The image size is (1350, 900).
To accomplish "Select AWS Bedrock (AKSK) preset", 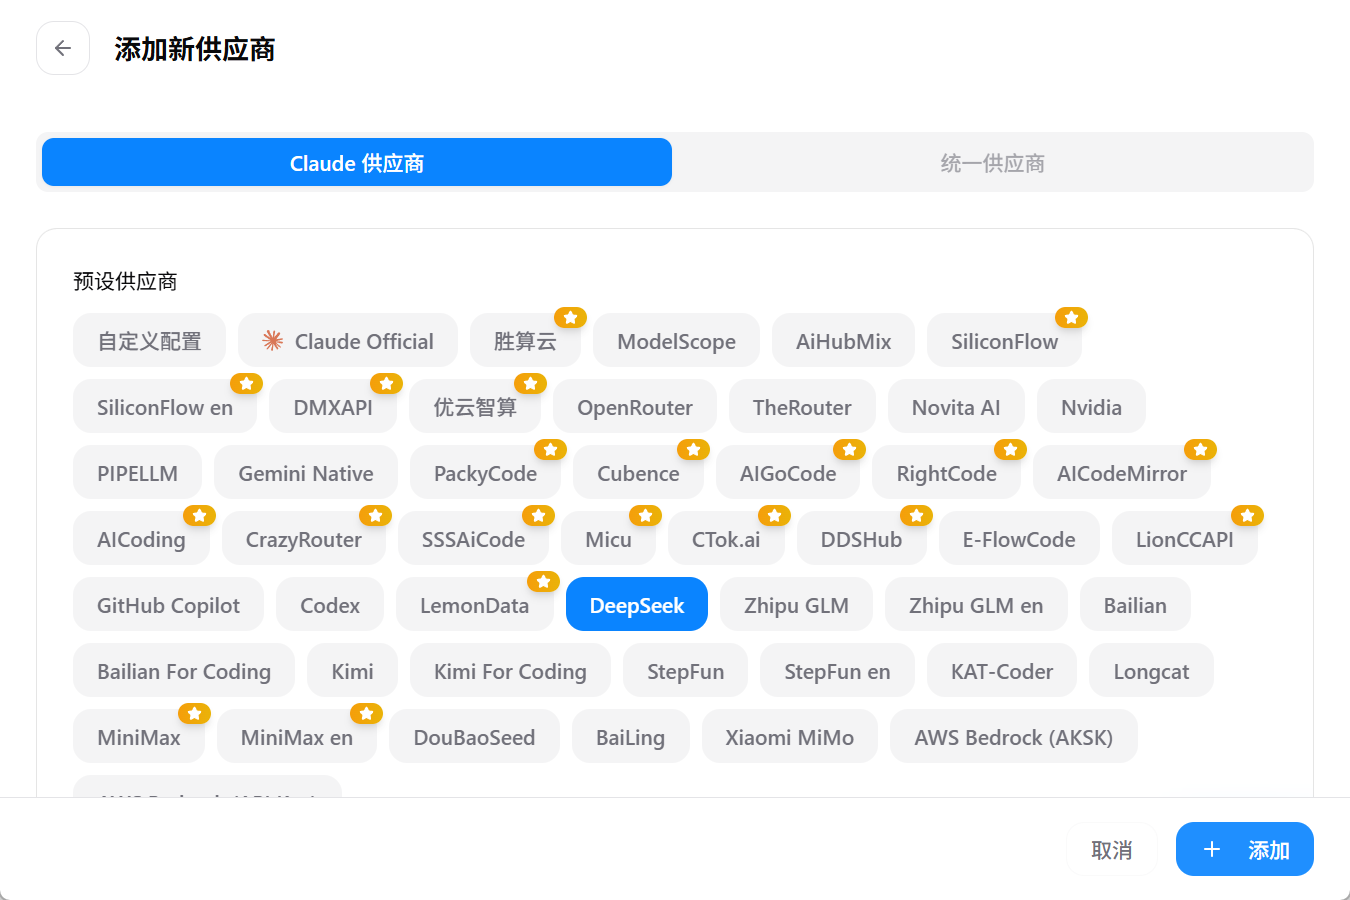I will coord(1013,737).
